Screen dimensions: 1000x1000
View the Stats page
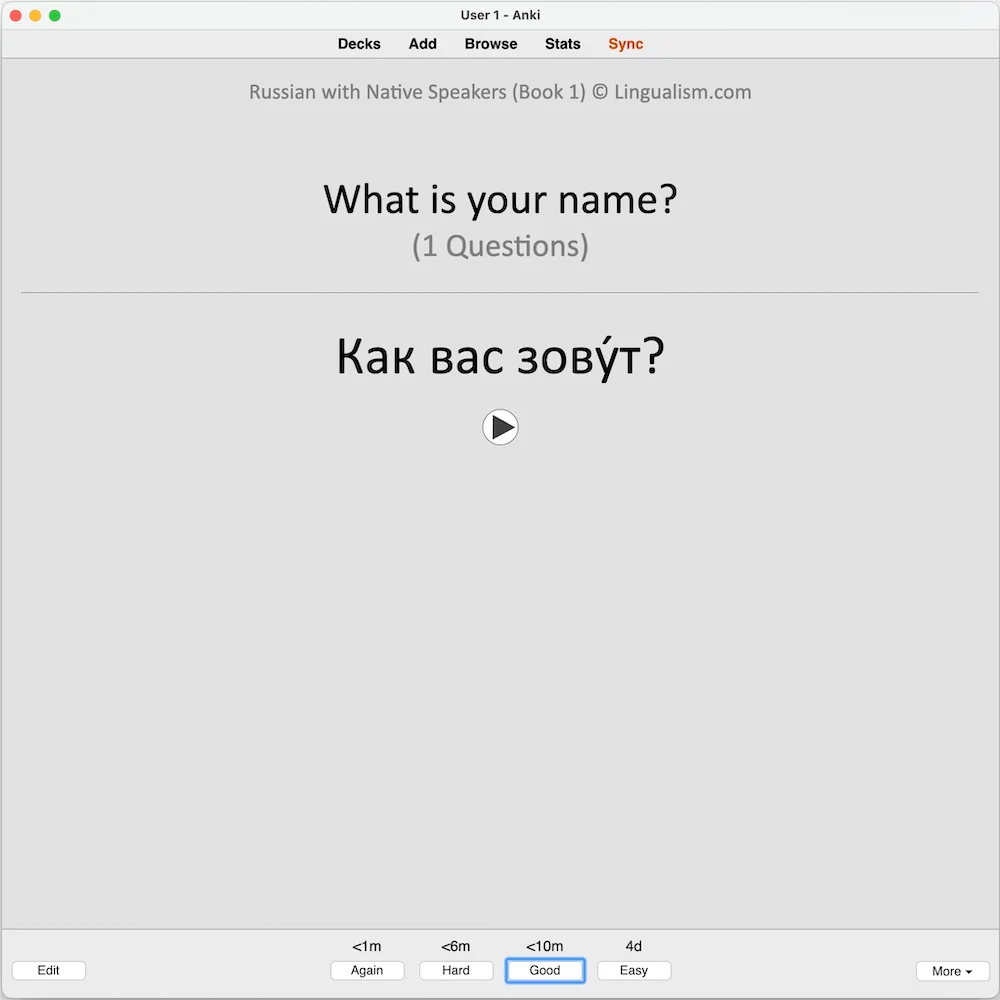pyautogui.click(x=563, y=44)
